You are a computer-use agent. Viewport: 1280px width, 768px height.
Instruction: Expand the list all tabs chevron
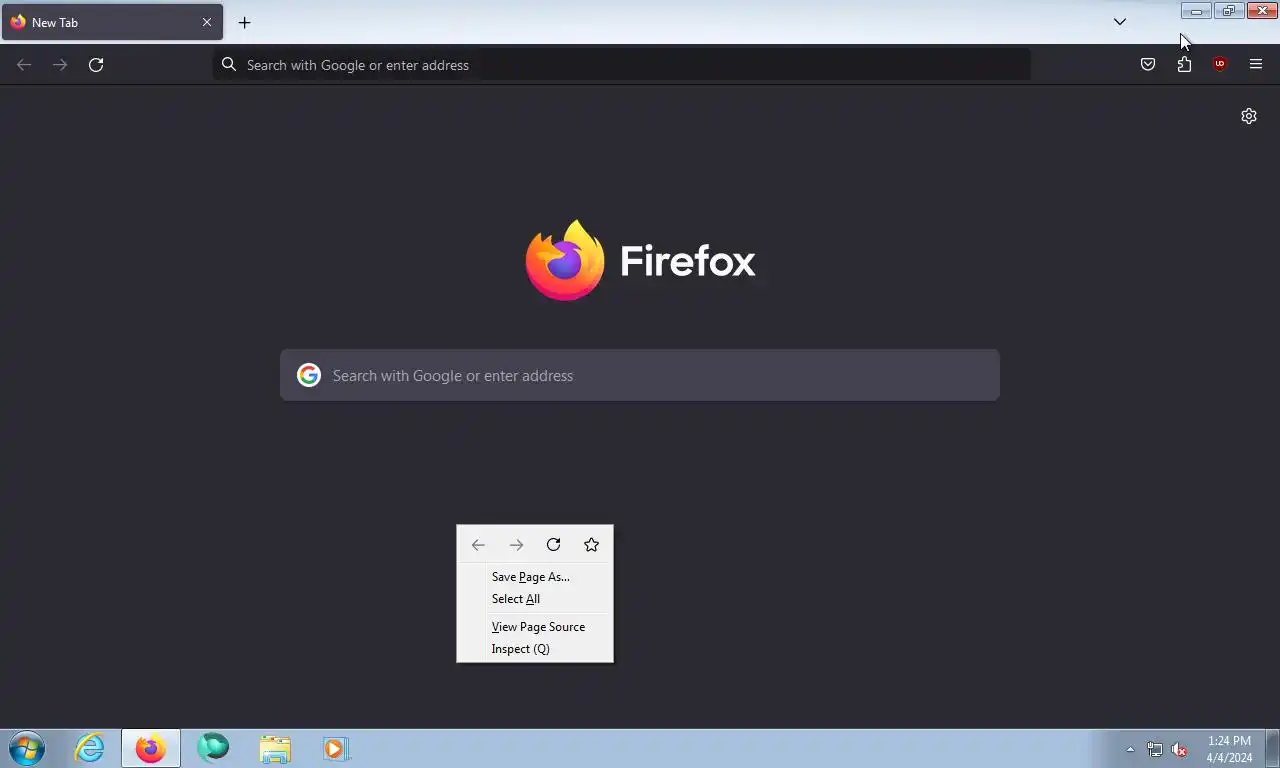coord(1120,22)
